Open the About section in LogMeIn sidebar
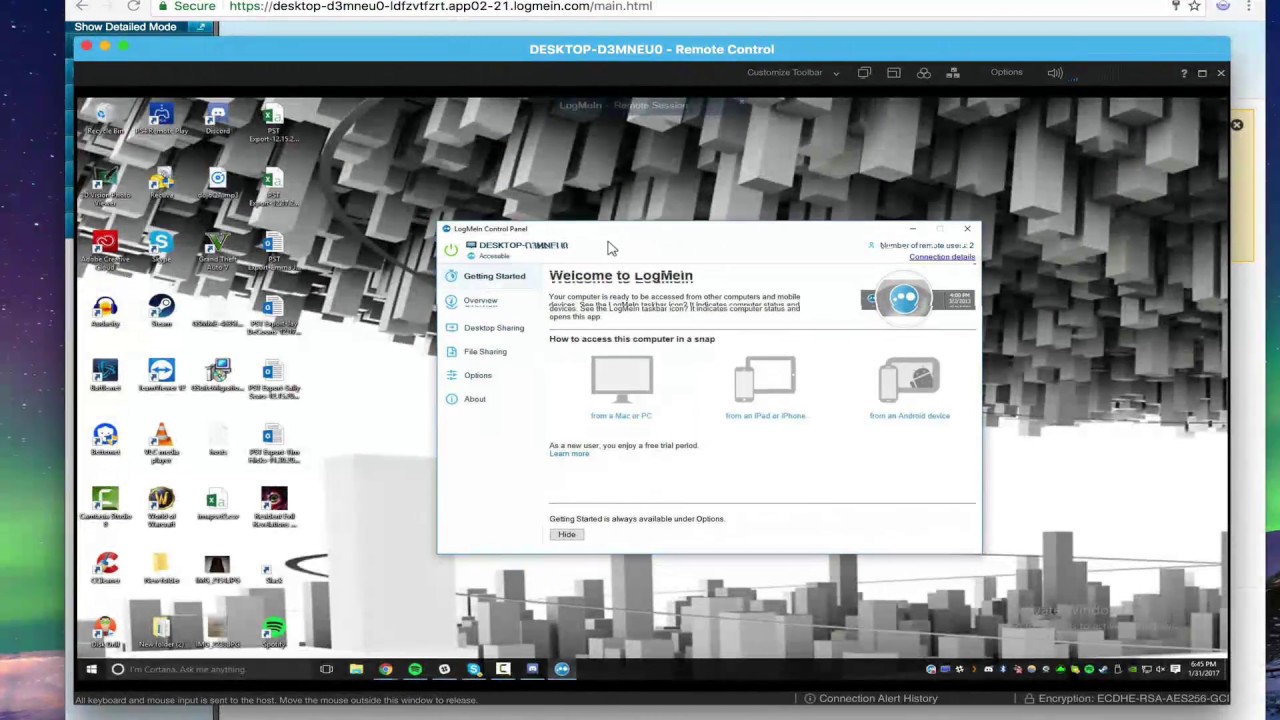The image size is (1280, 720). (474, 399)
